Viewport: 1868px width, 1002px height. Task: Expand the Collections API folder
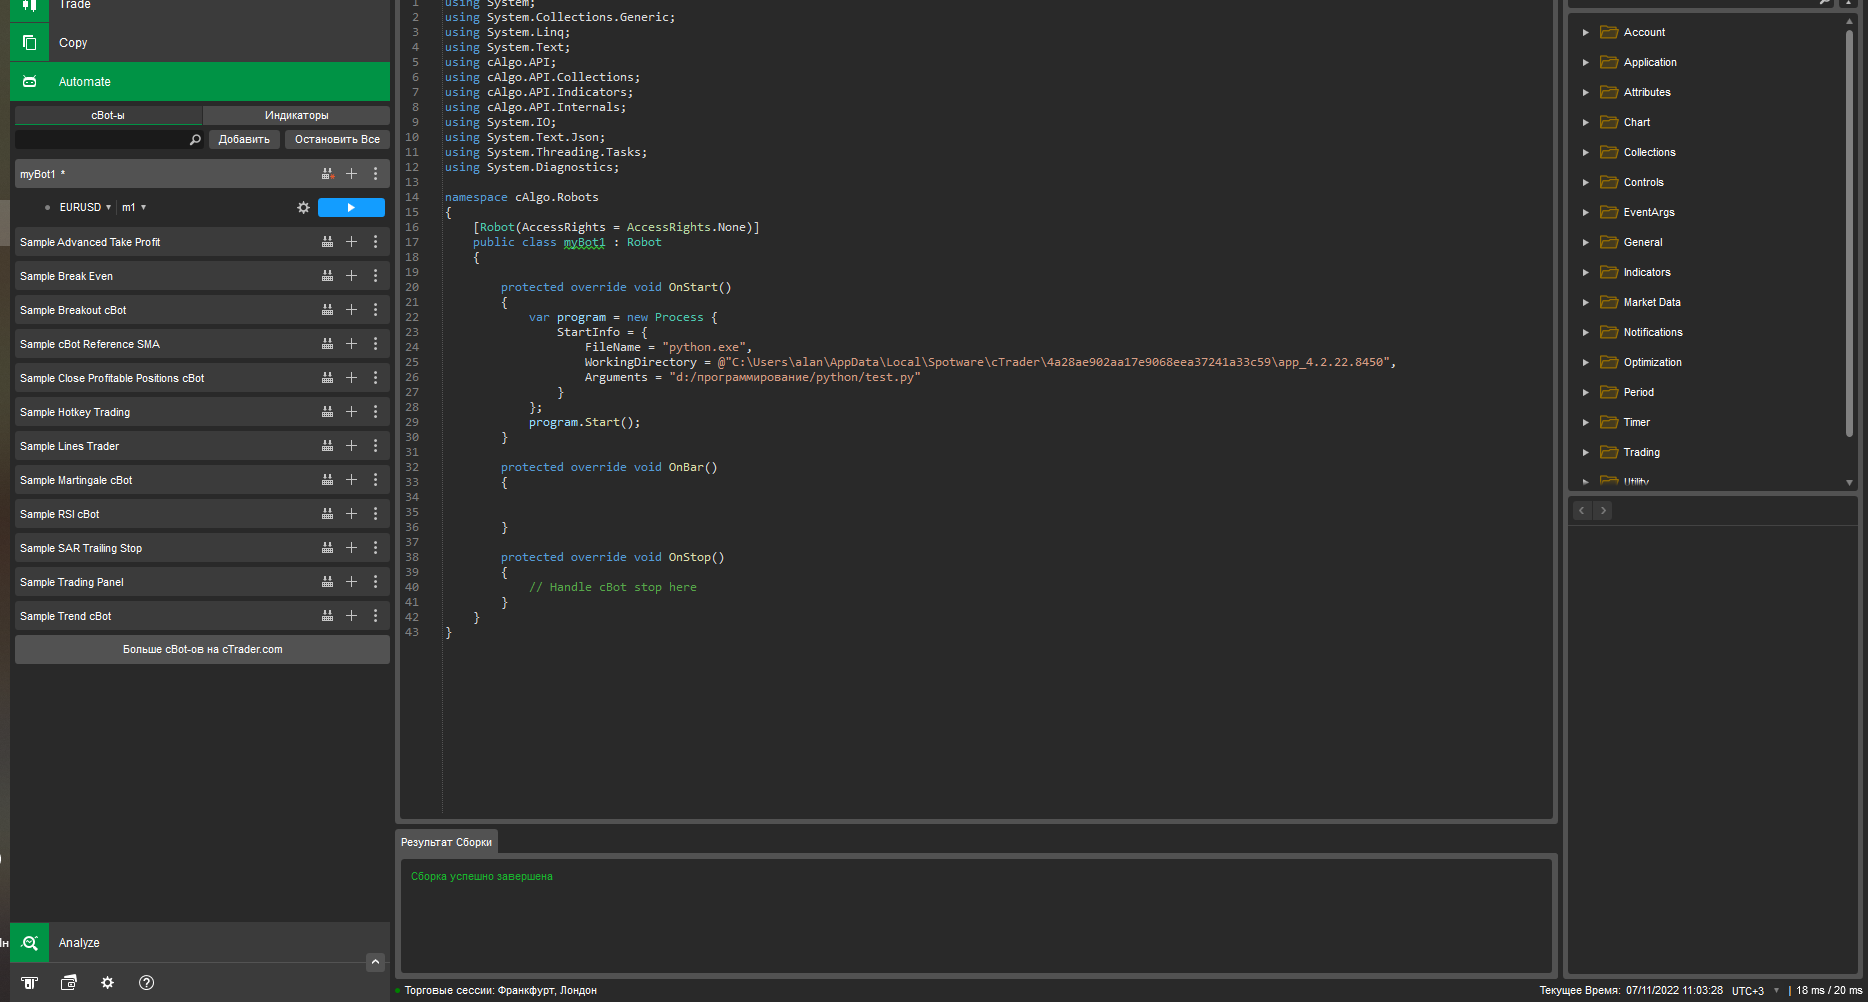click(1585, 152)
